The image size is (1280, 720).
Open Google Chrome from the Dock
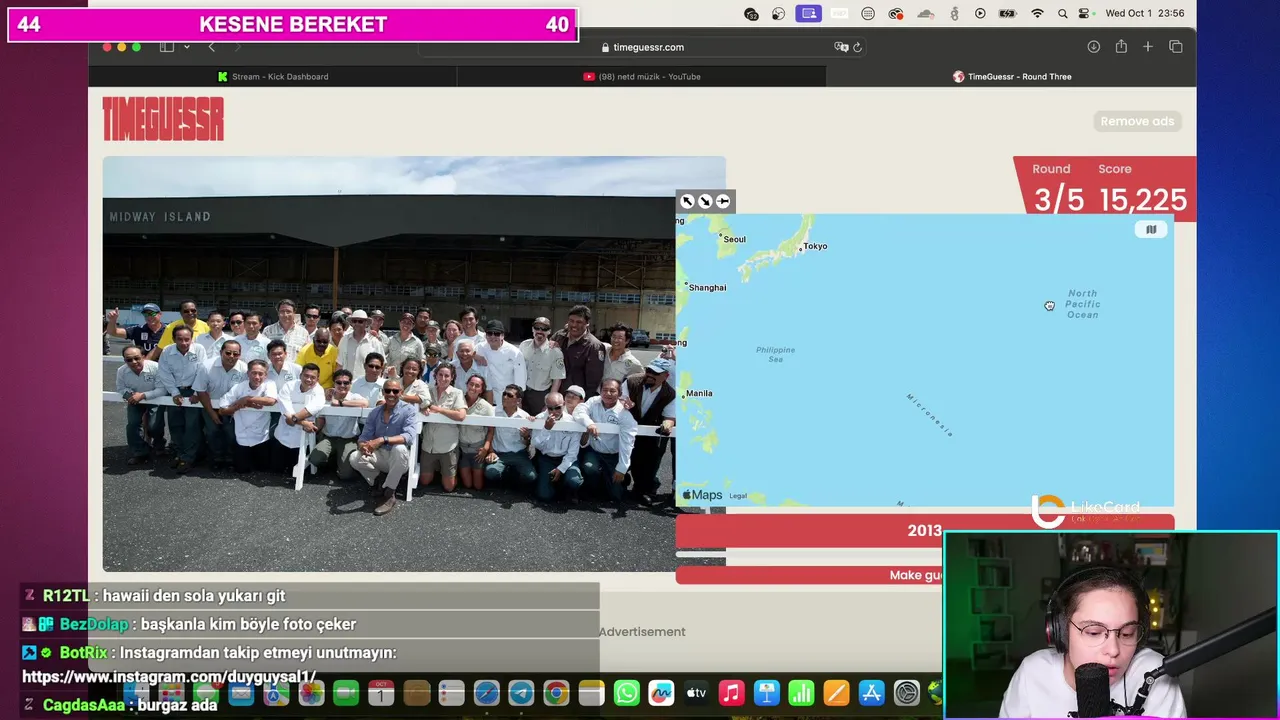556,693
